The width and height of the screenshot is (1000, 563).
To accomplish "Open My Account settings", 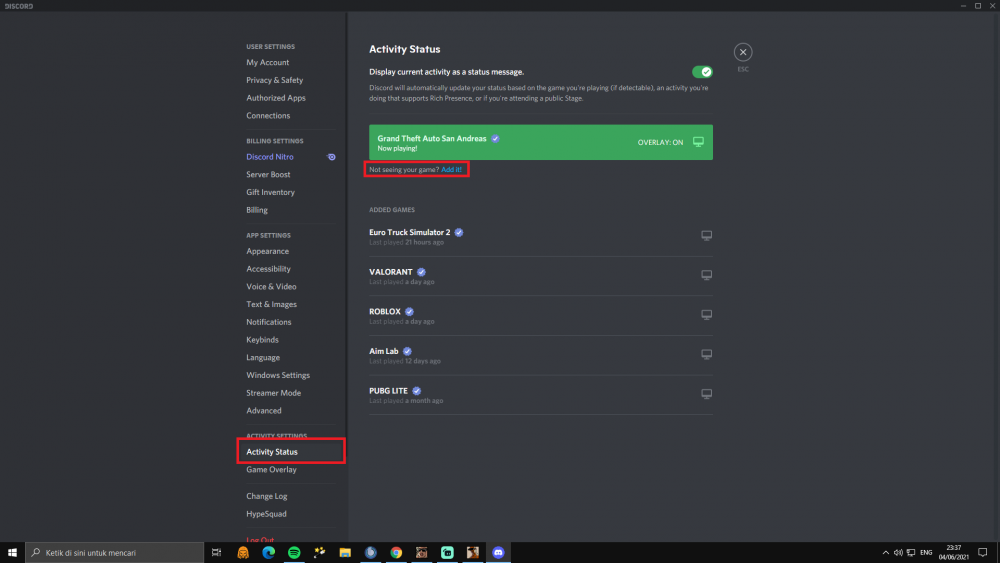I will tap(267, 62).
